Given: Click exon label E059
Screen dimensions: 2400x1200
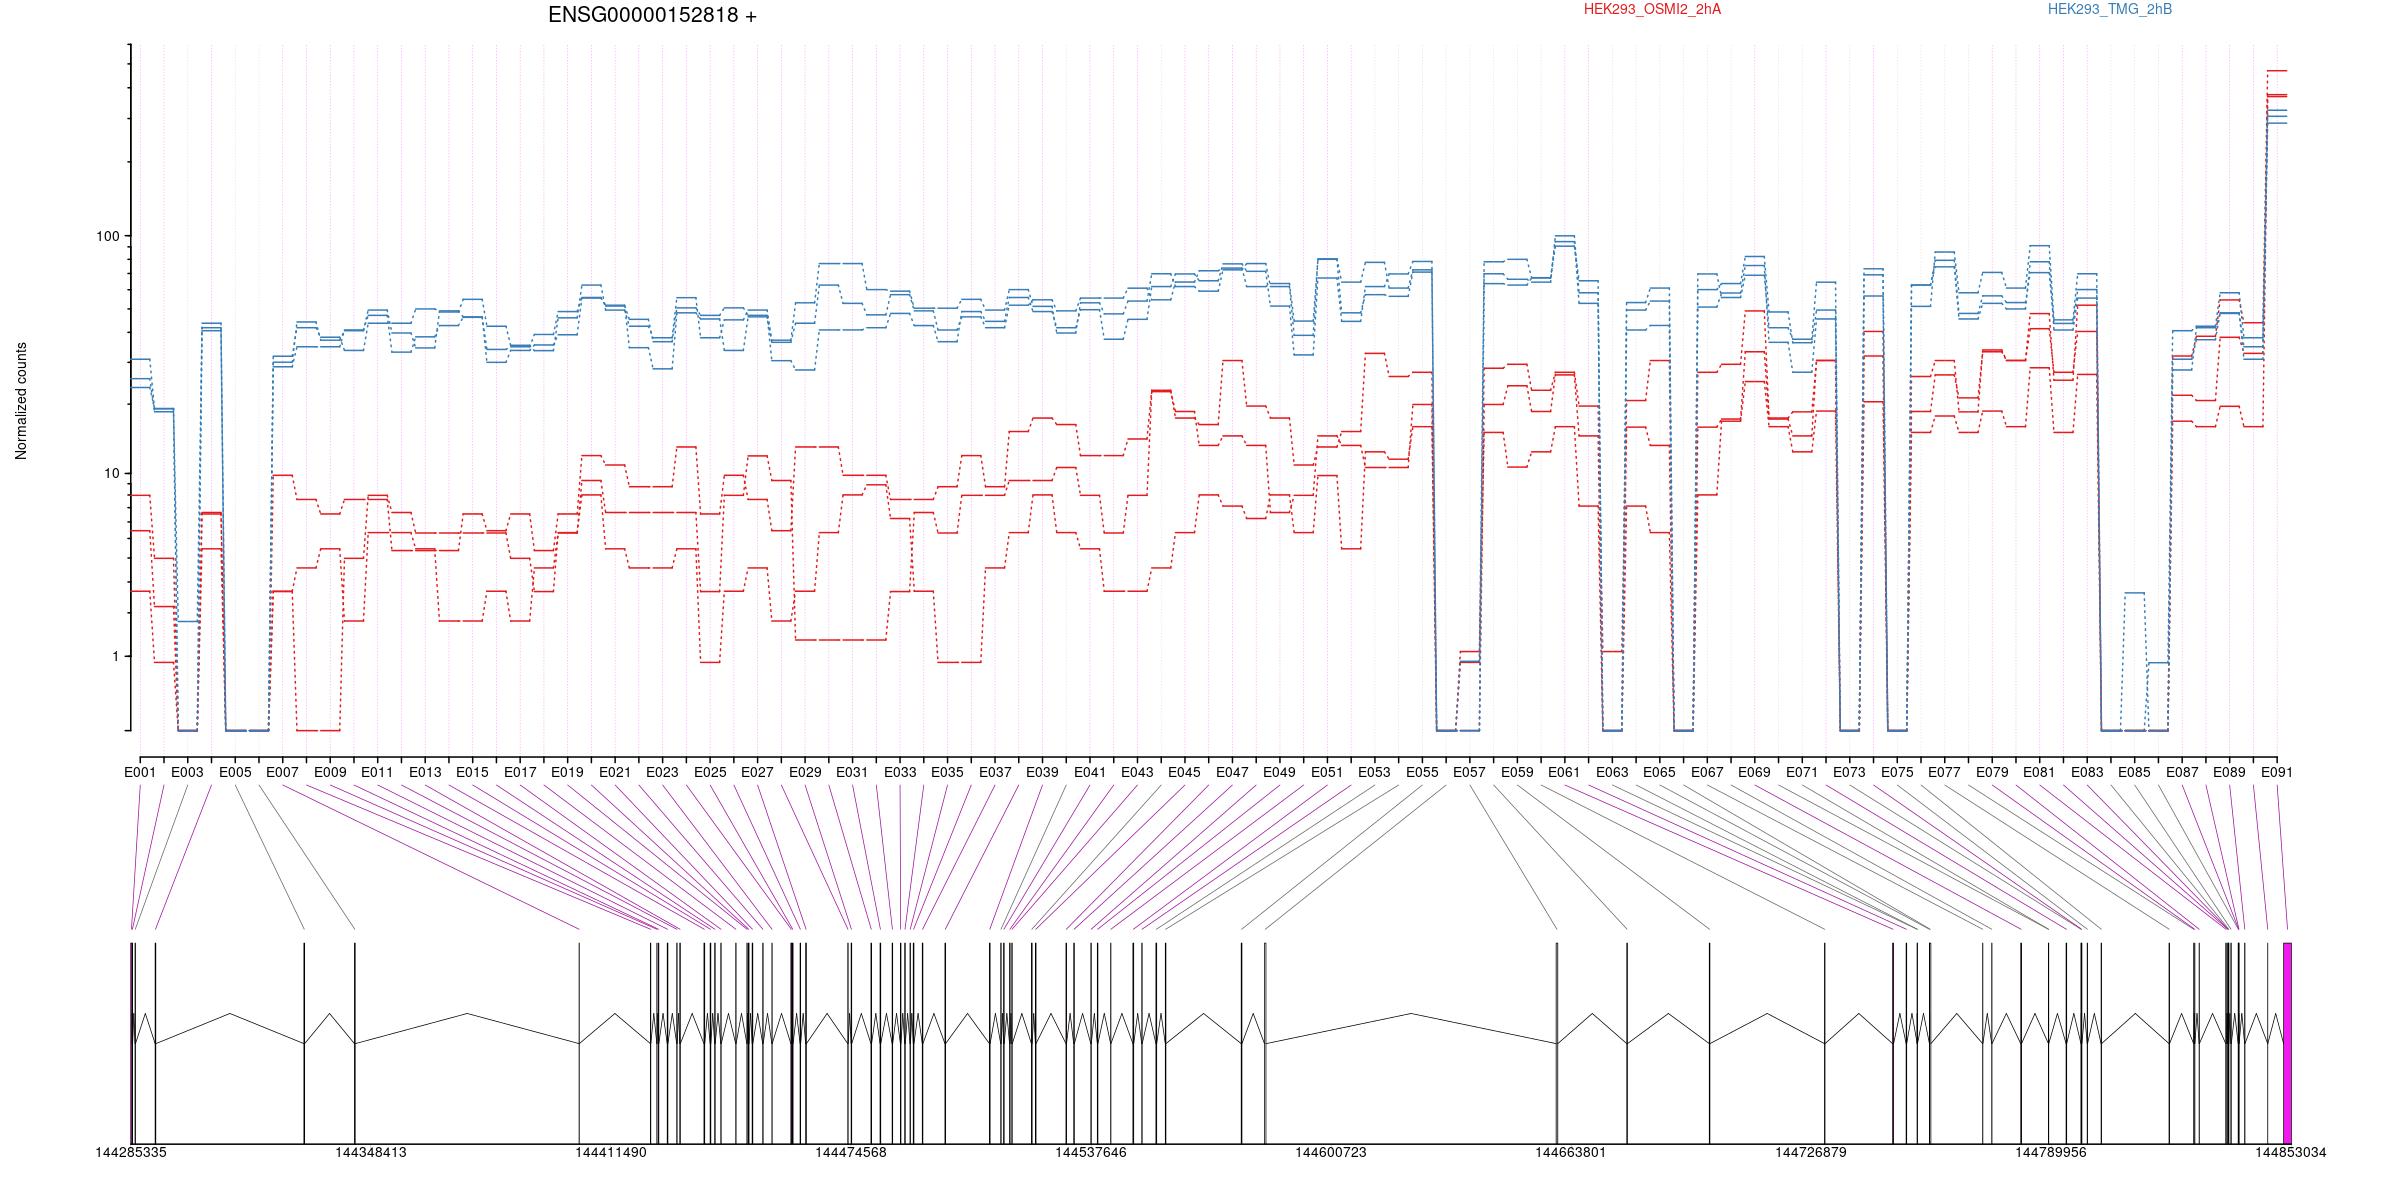Looking at the screenshot, I should 1517,772.
